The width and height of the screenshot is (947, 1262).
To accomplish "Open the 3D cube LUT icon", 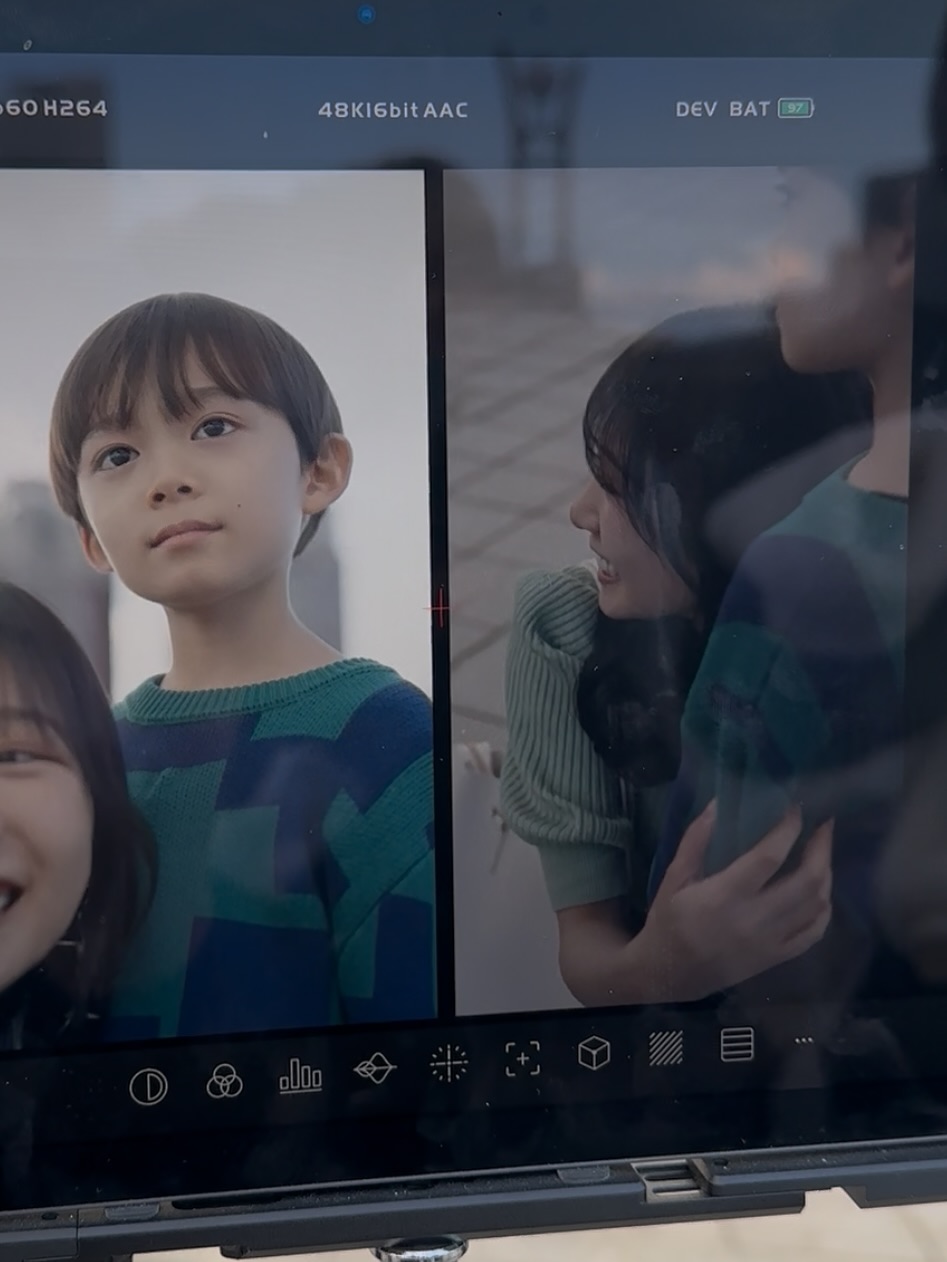I will click(594, 1052).
